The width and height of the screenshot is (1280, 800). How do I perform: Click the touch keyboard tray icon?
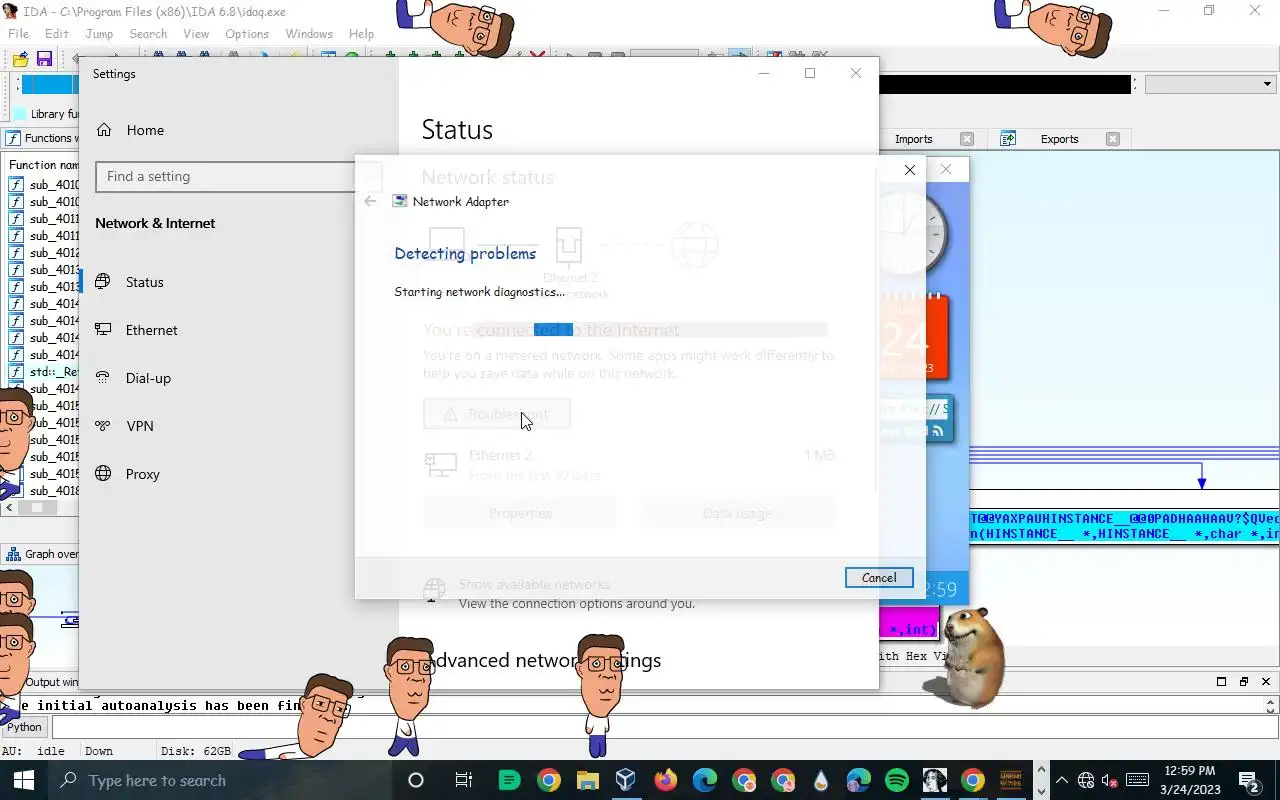(1137, 780)
